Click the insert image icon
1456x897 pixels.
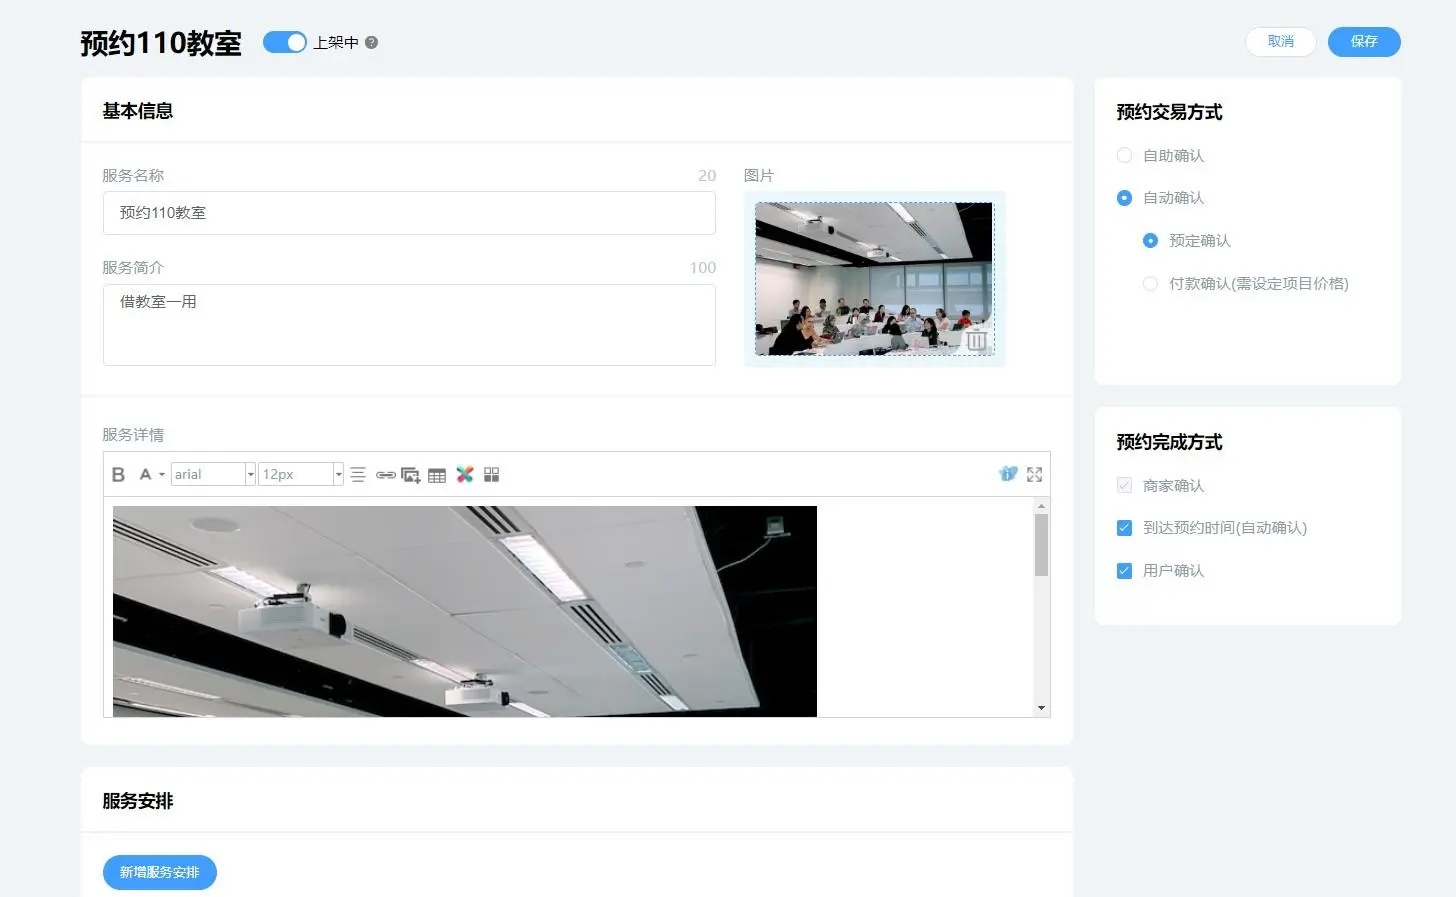point(410,475)
